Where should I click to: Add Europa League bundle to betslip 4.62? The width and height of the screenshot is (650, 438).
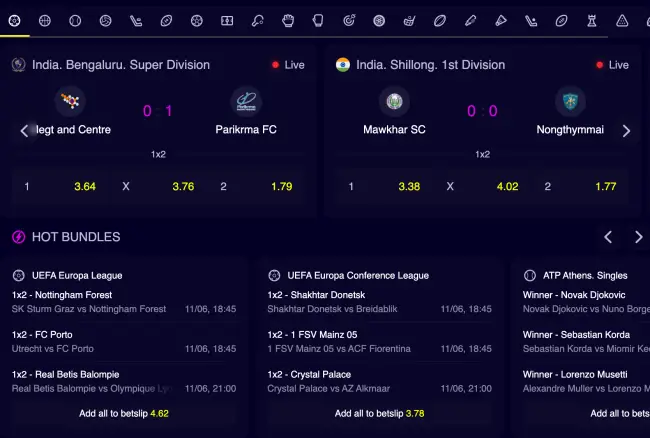point(124,412)
